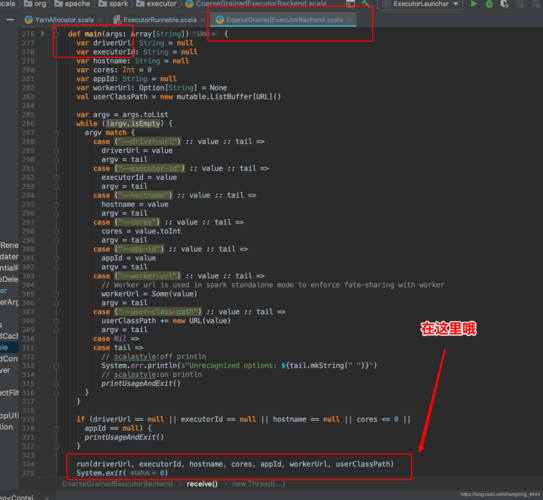Click the "--user-class-path" string on line 307
The image size is (543, 500).
click(158, 312)
